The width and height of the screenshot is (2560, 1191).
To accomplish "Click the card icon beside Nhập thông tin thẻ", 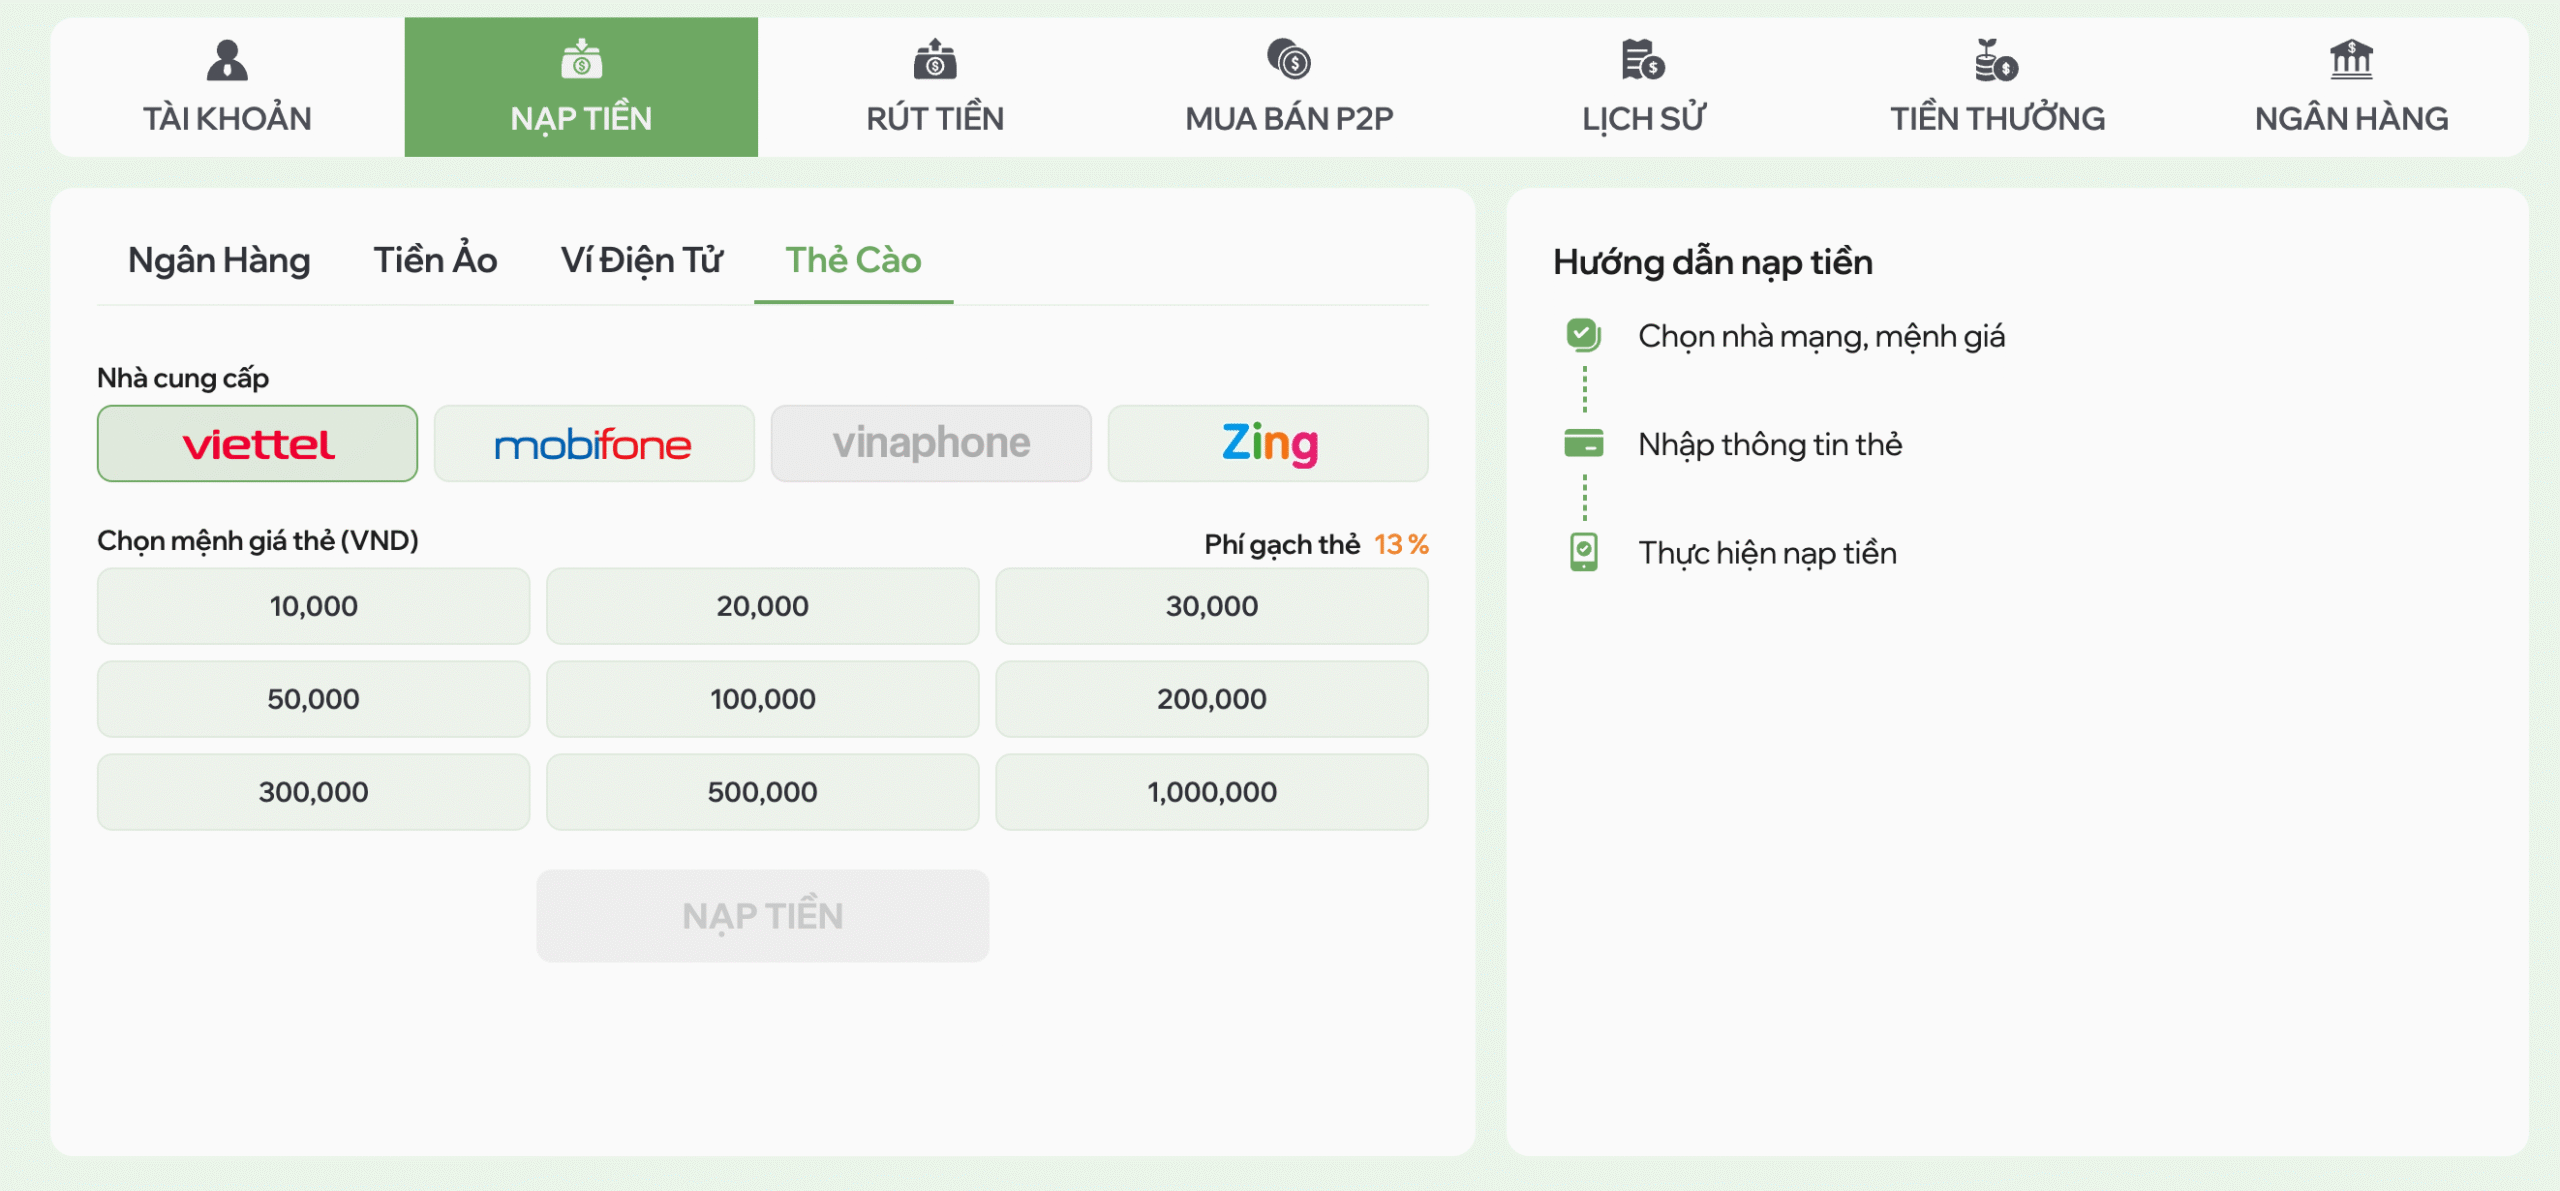I will coord(1583,443).
